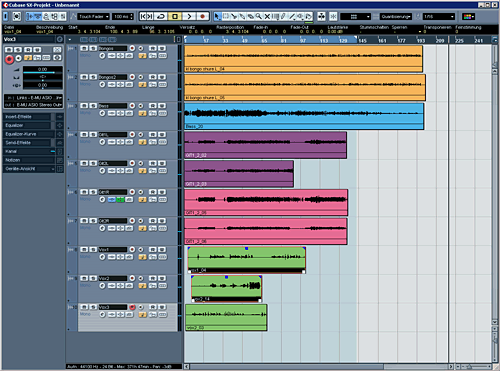
Task: Enable monitor on the Bongos2 track
Action: (x=141, y=77)
